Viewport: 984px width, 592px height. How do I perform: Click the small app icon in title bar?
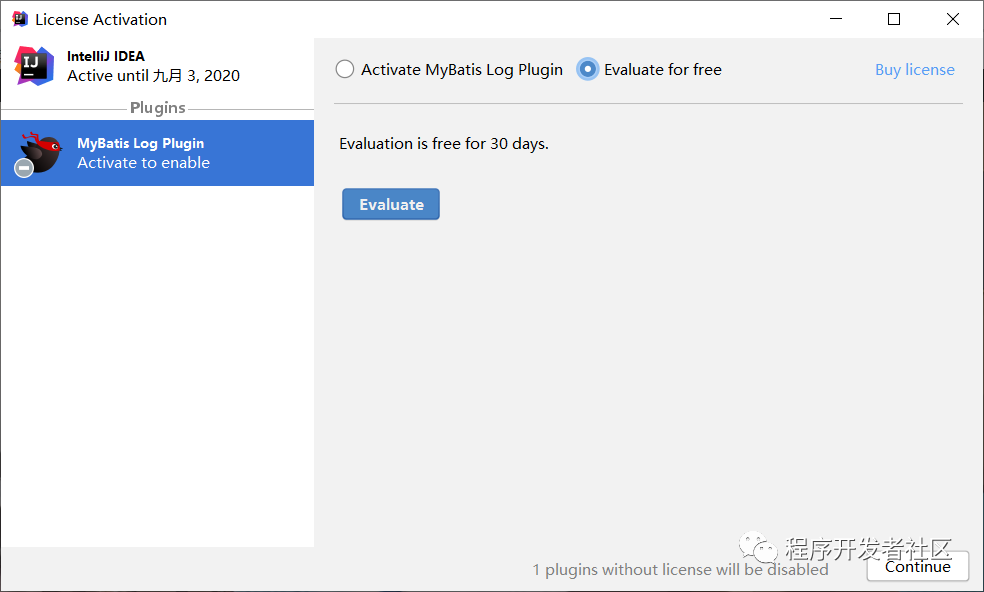point(19,19)
